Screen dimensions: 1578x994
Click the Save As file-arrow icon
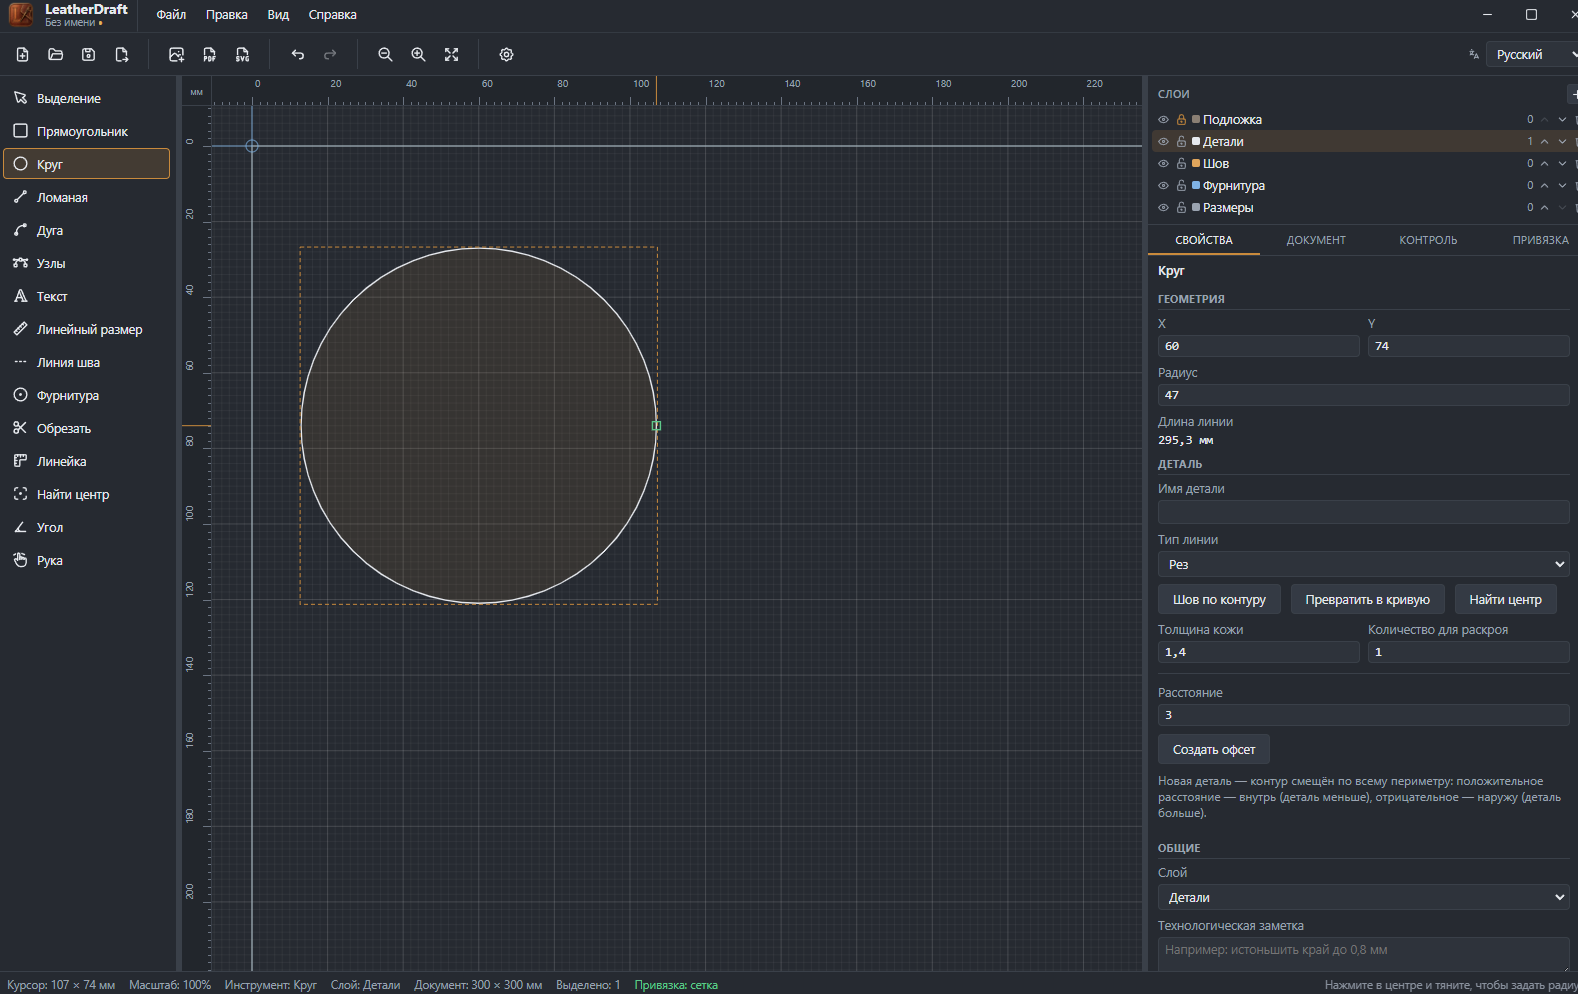pyautogui.click(x=122, y=55)
